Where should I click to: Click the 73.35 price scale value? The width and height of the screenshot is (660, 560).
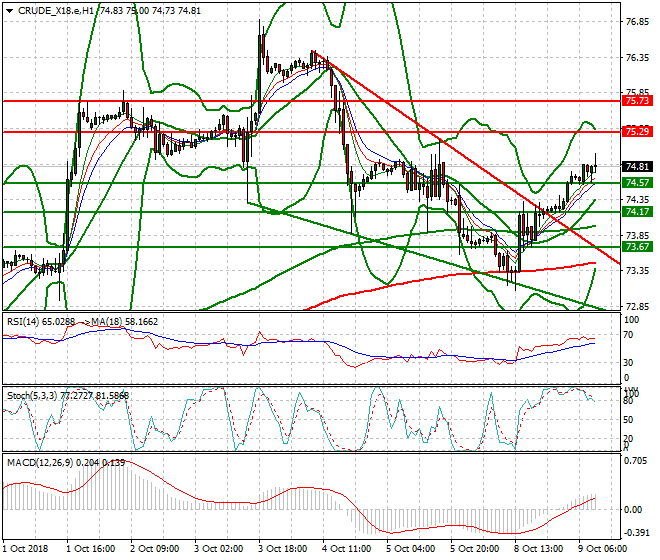(637, 270)
